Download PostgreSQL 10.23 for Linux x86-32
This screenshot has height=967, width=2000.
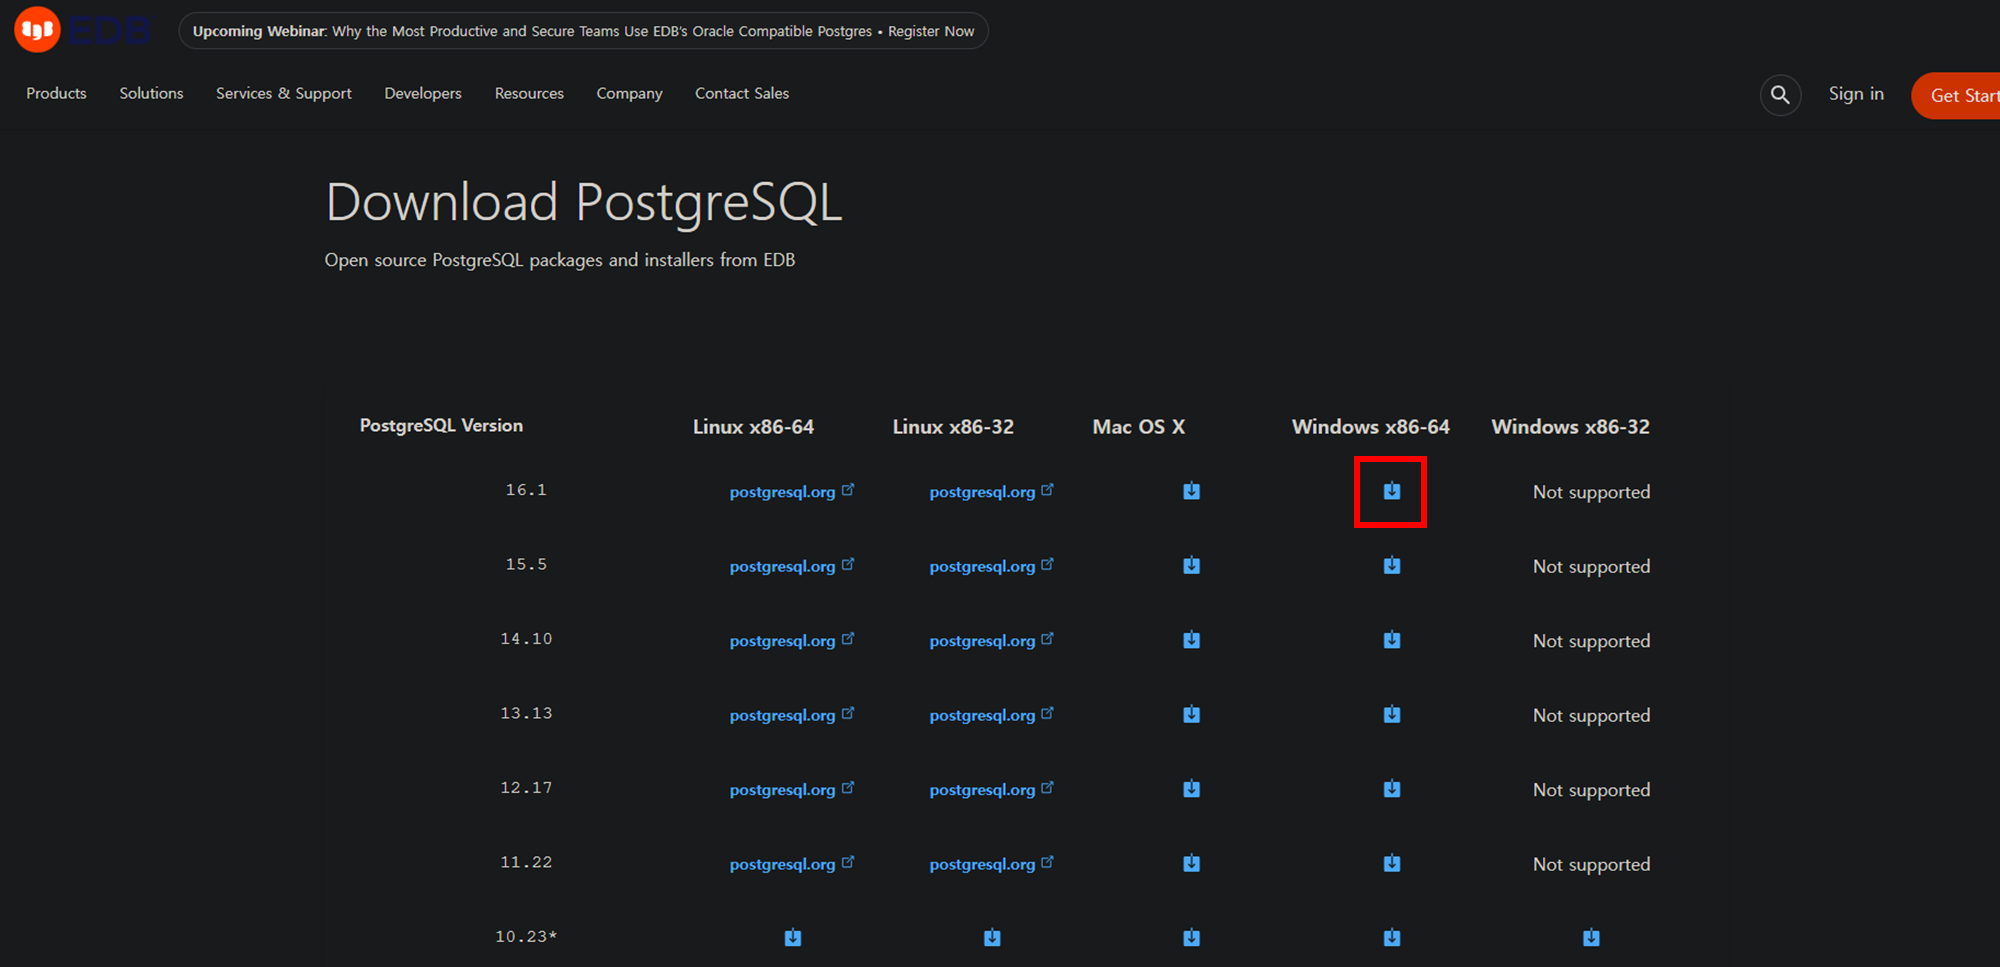992,938
